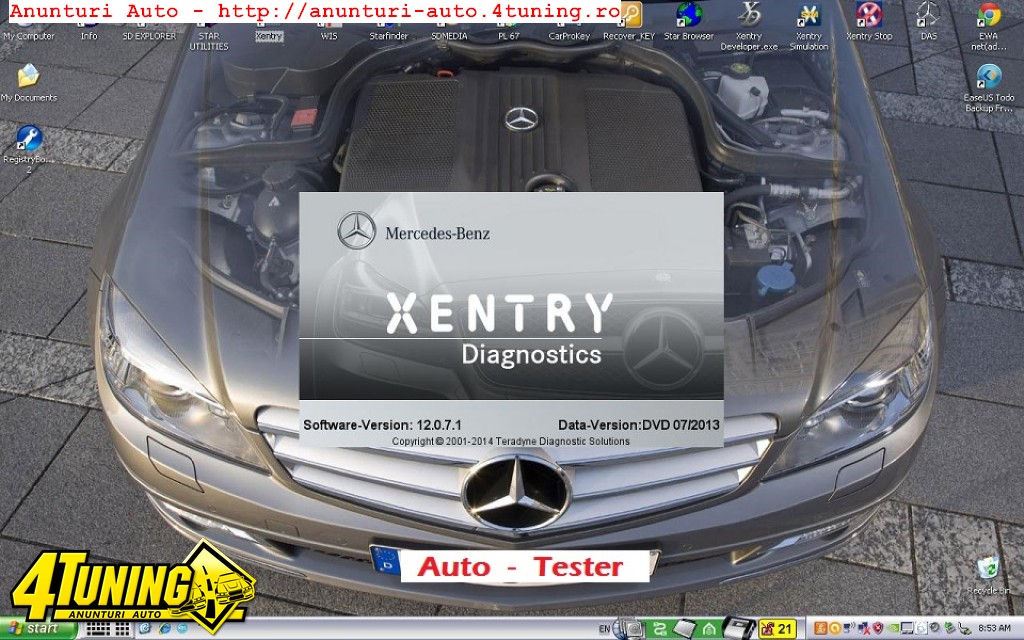
Task: Open Xentry Developer.exe shortcut
Action: [x=749, y=27]
